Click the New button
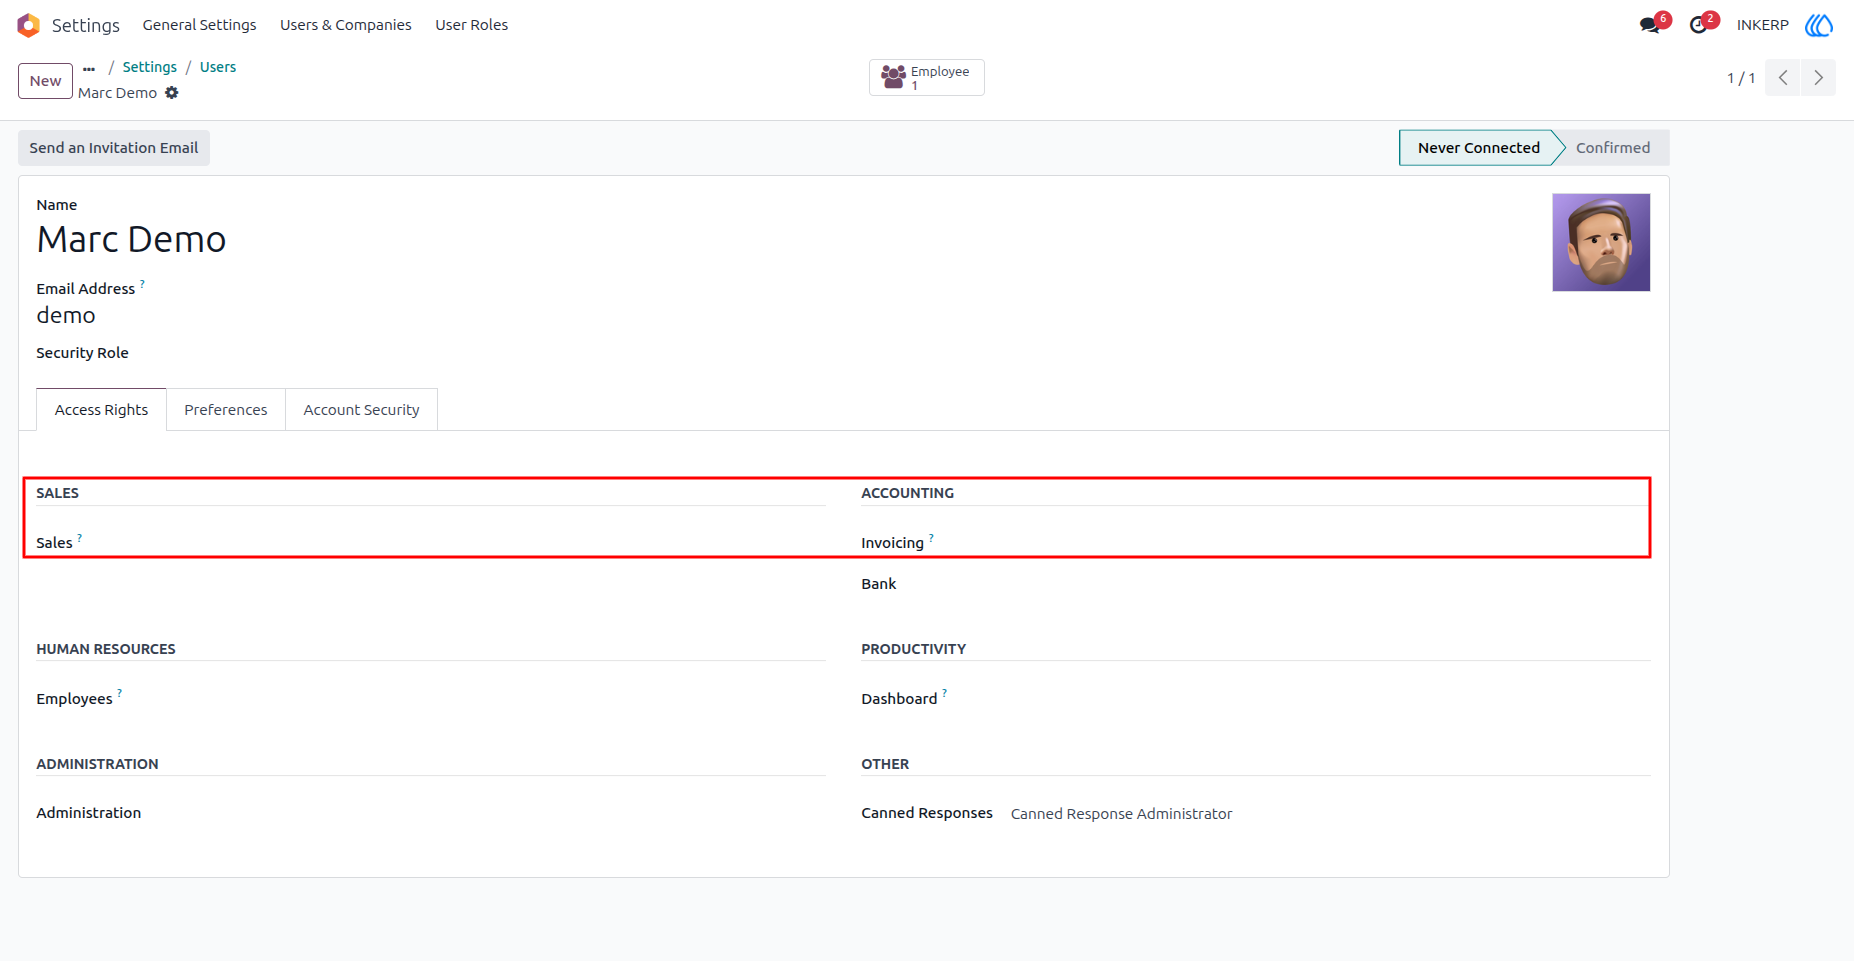The image size is (1854, 961). tap(45, 81)
